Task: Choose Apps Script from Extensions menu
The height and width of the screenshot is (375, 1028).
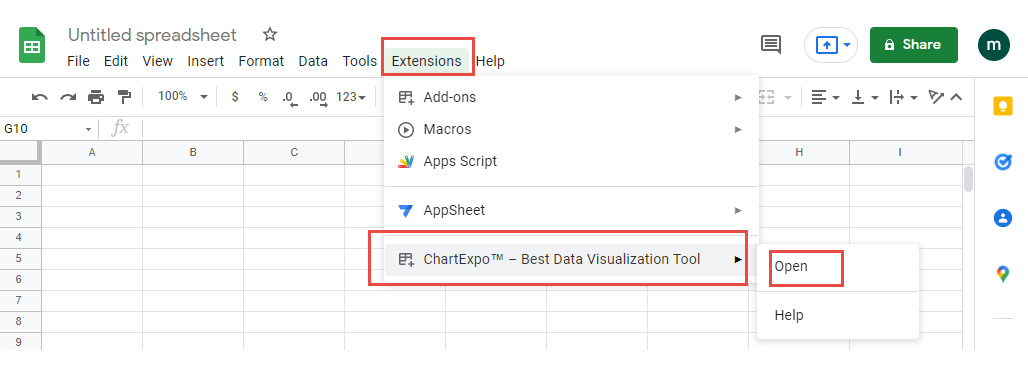Action: [571, 161]
